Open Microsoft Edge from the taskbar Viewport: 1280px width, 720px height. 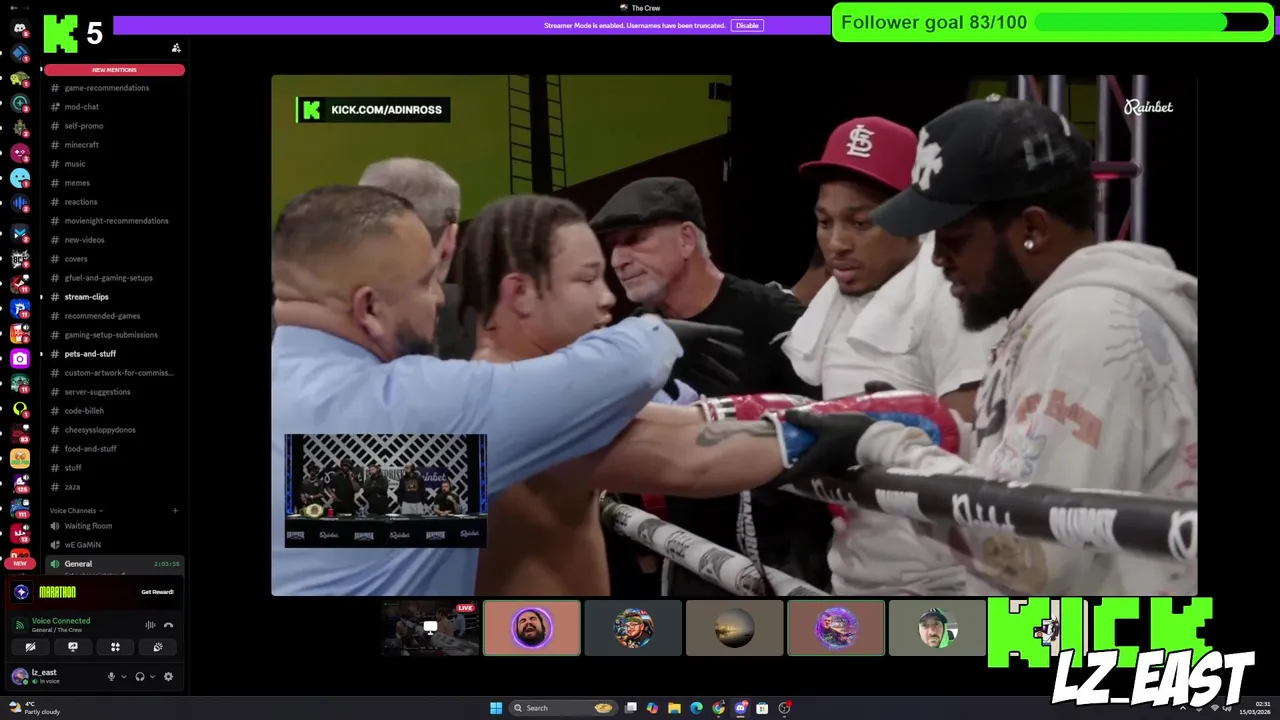[696, 708]
